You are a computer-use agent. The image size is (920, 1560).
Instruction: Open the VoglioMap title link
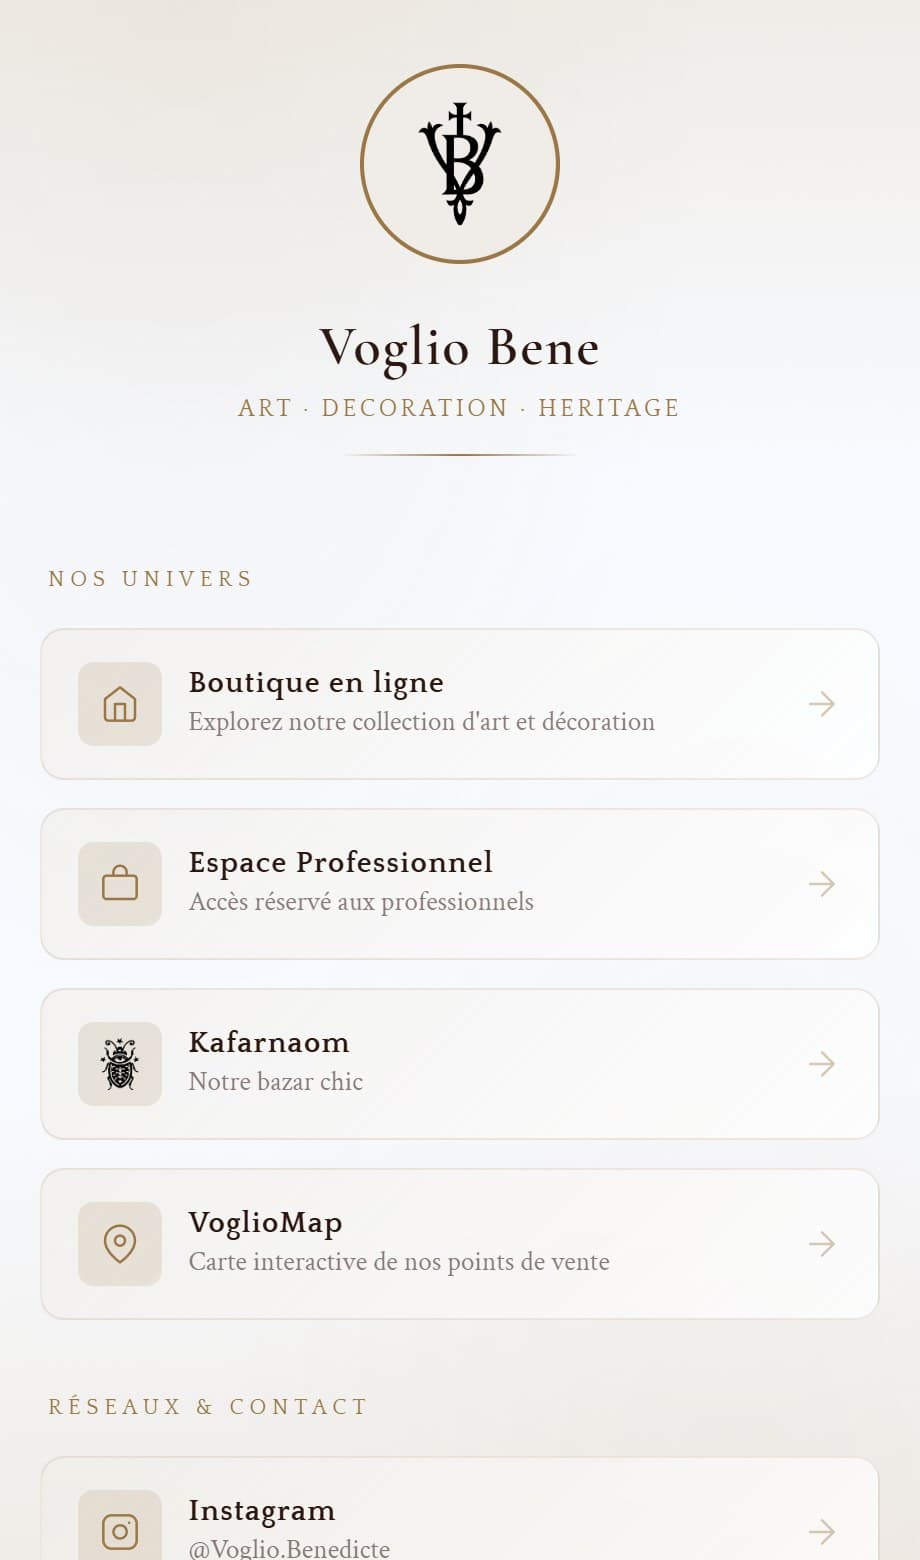266,1223
